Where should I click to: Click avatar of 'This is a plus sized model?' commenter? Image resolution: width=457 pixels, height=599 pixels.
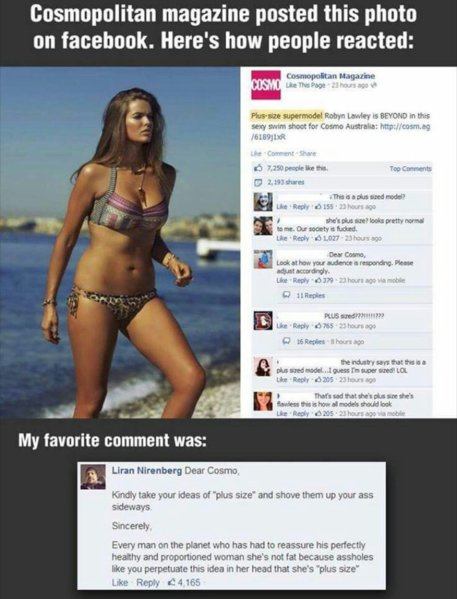(263, 202)
